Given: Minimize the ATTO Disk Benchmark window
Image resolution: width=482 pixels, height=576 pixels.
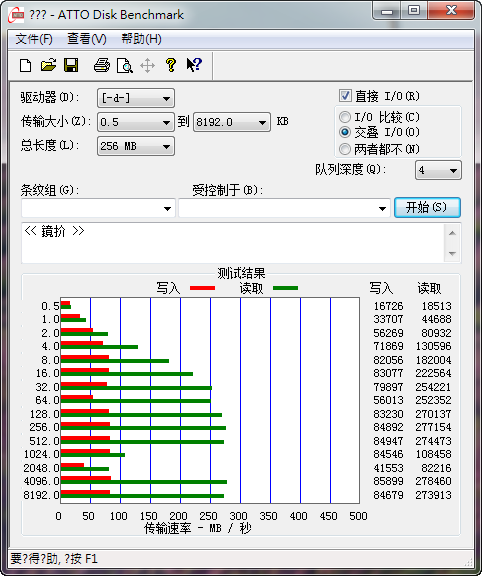Looking at the screenshot, I should tap(387, 11).
